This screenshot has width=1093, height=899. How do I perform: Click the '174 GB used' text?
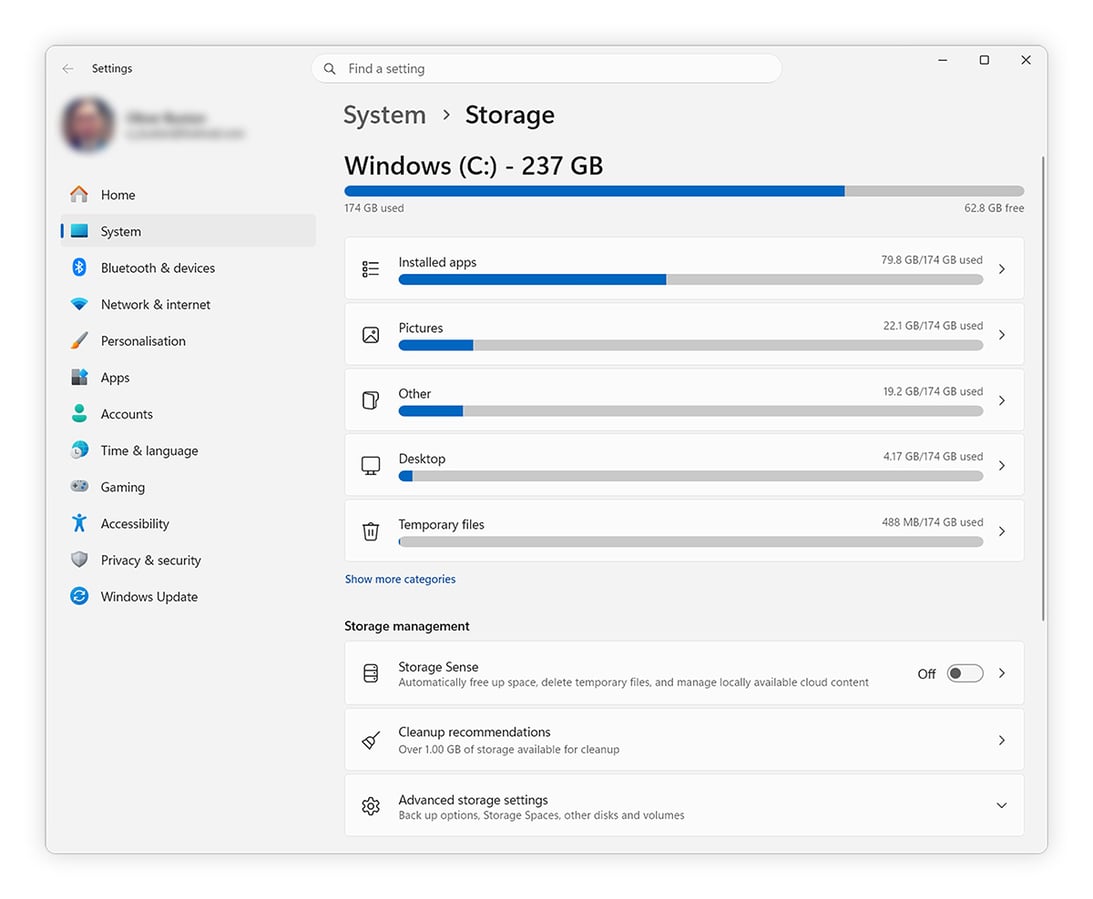pyautogui.click(x=374, y=208)
